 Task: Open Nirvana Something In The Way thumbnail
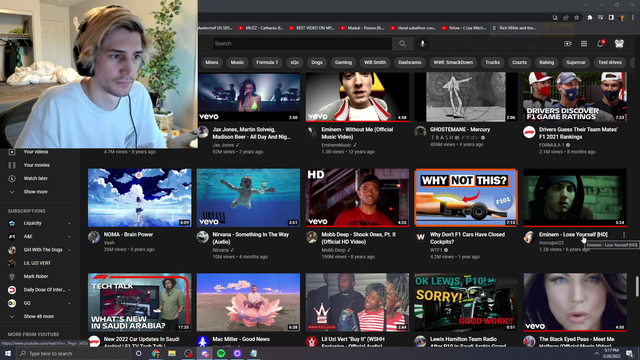(x=248, y=198)
